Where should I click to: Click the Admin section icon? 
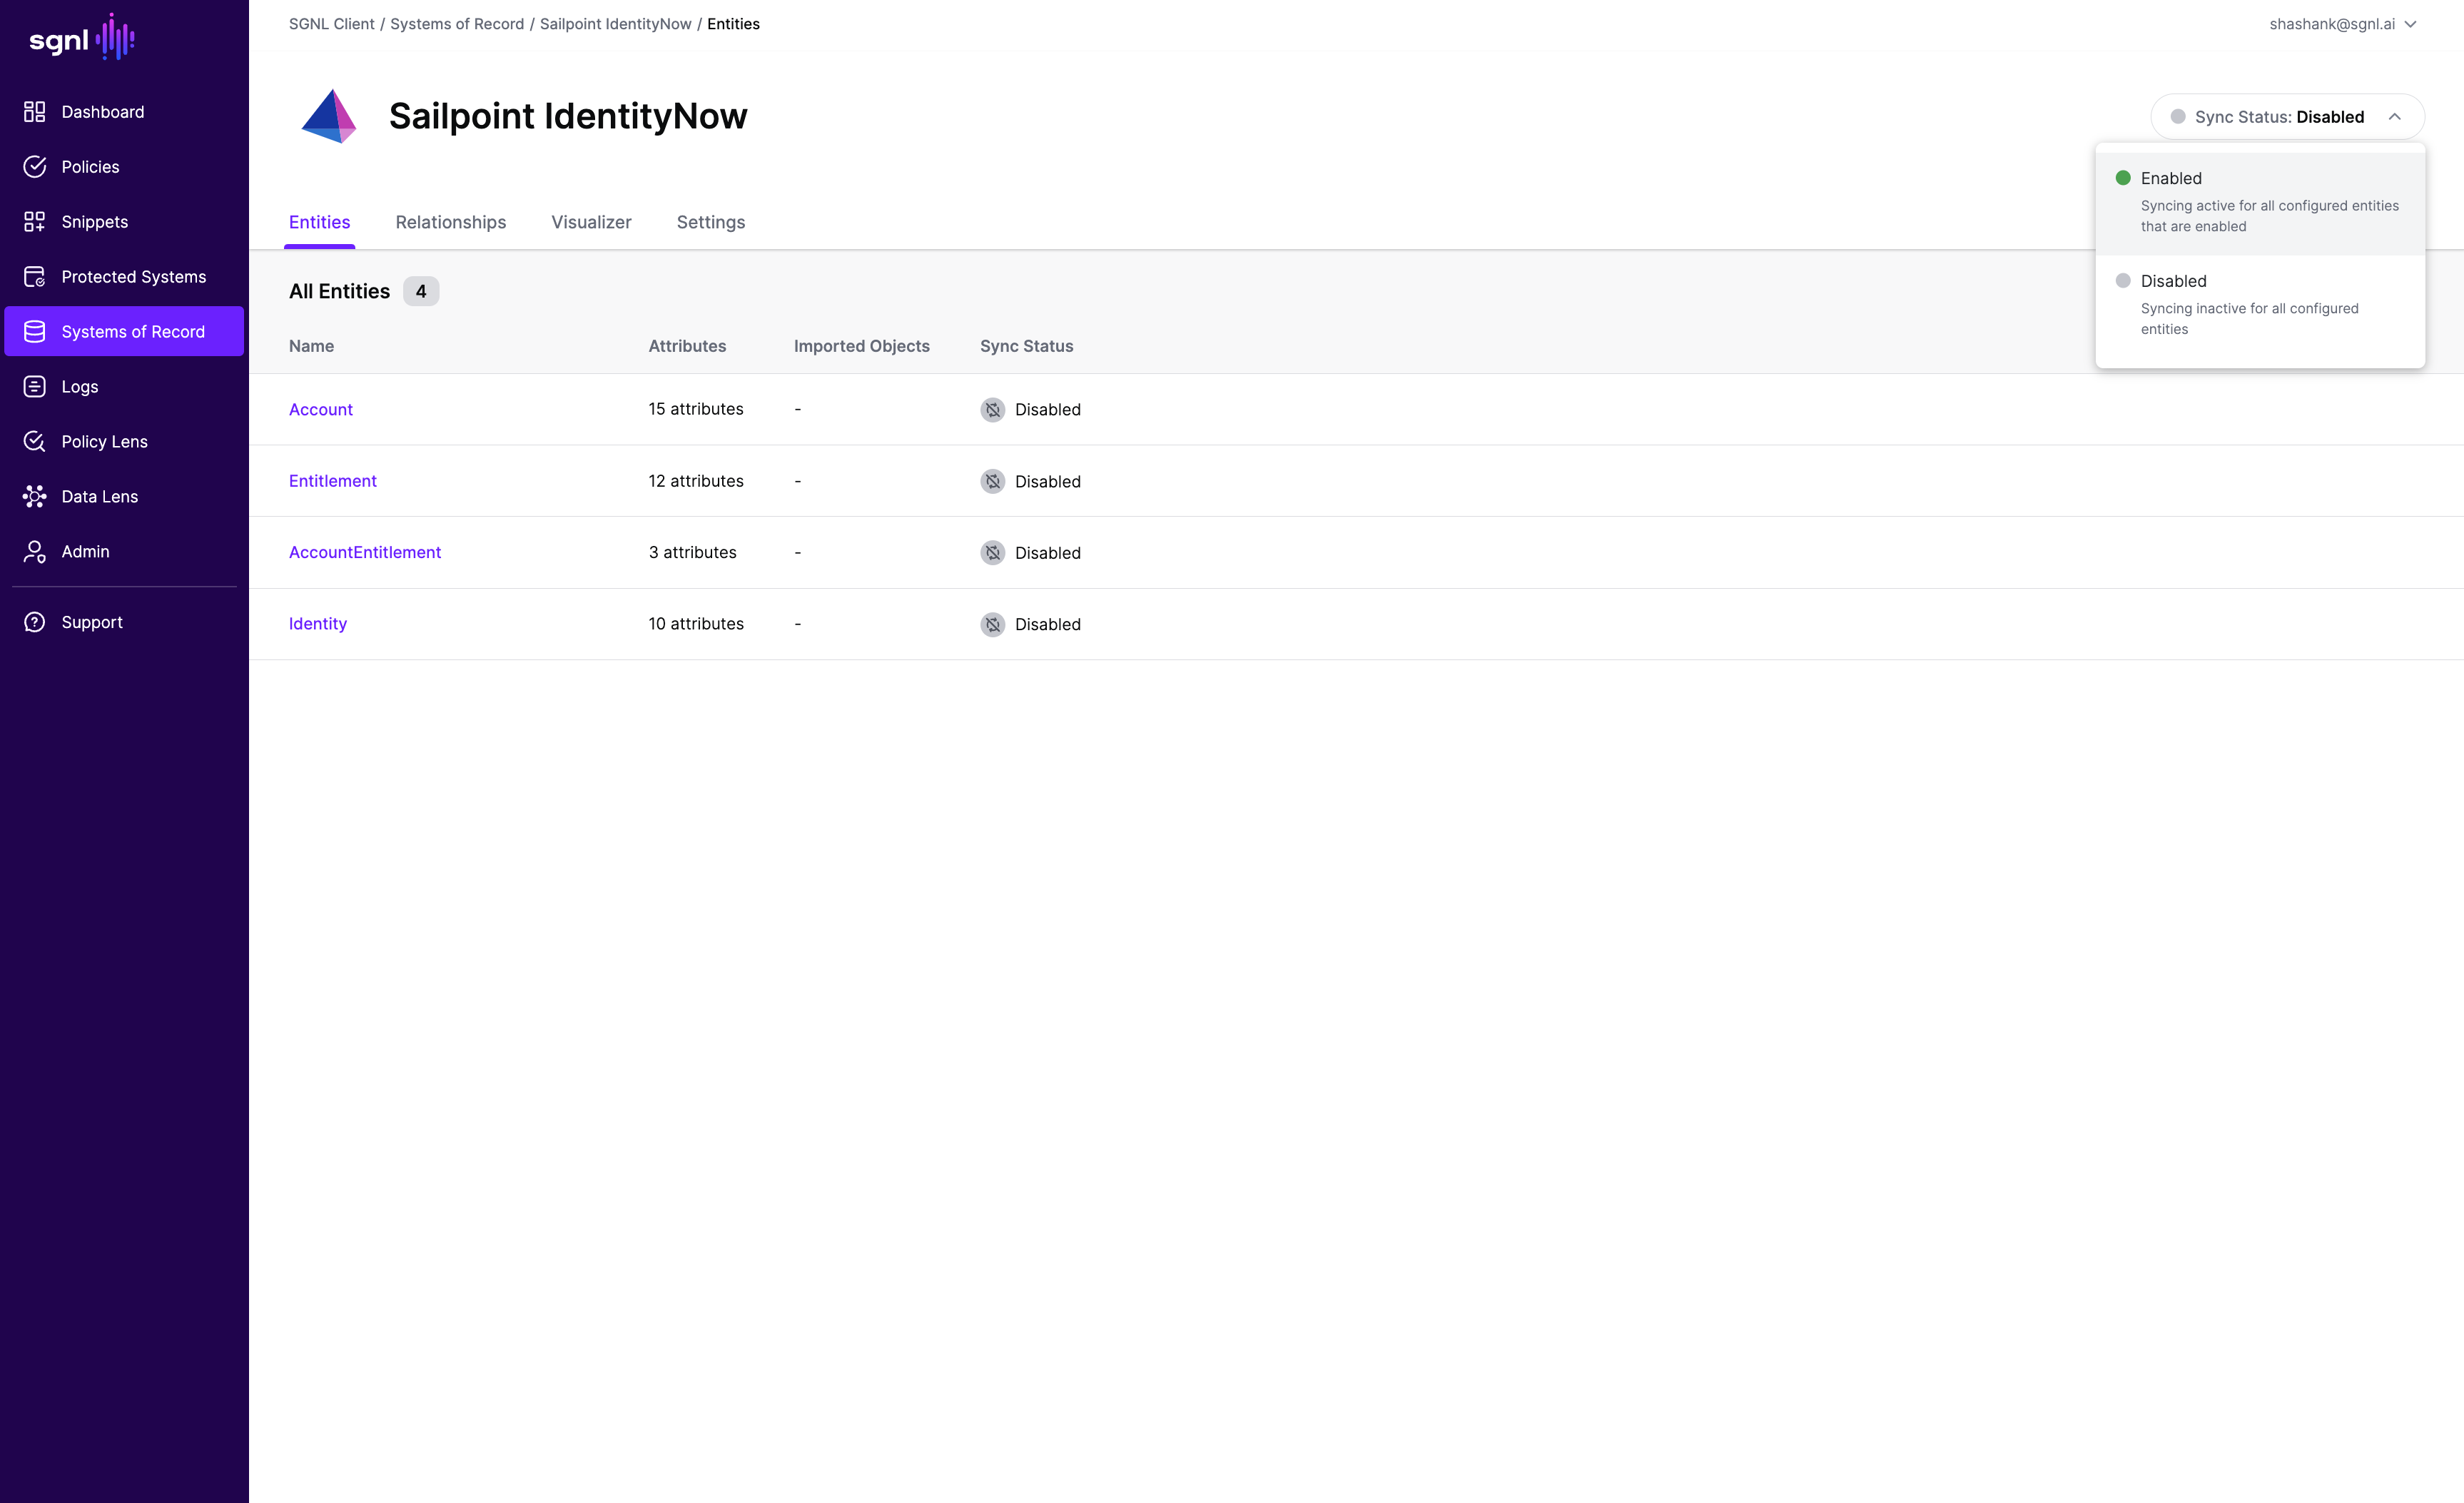coord(34,551)
